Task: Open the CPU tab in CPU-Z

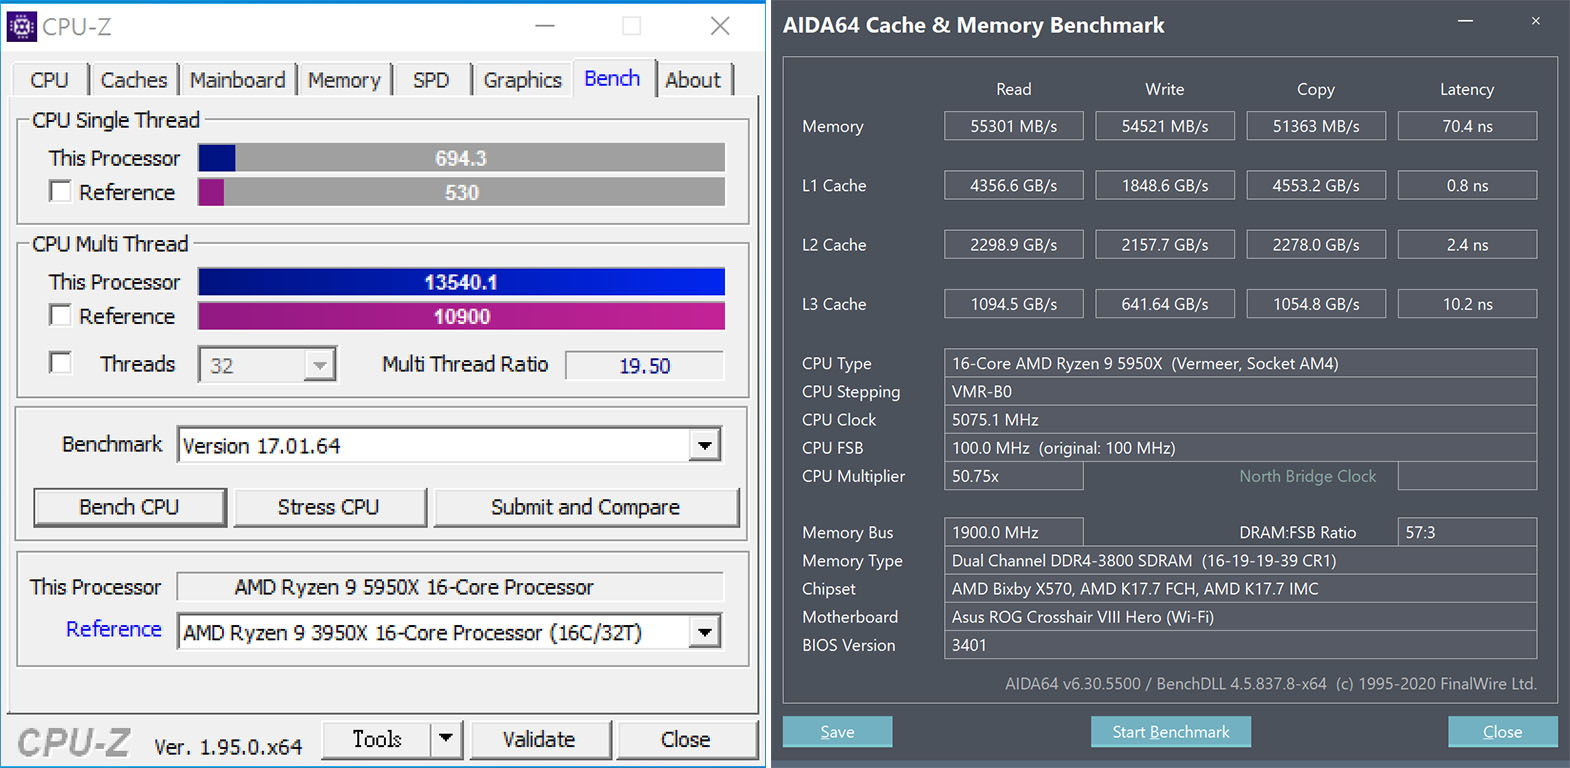Action: [50, 80]
